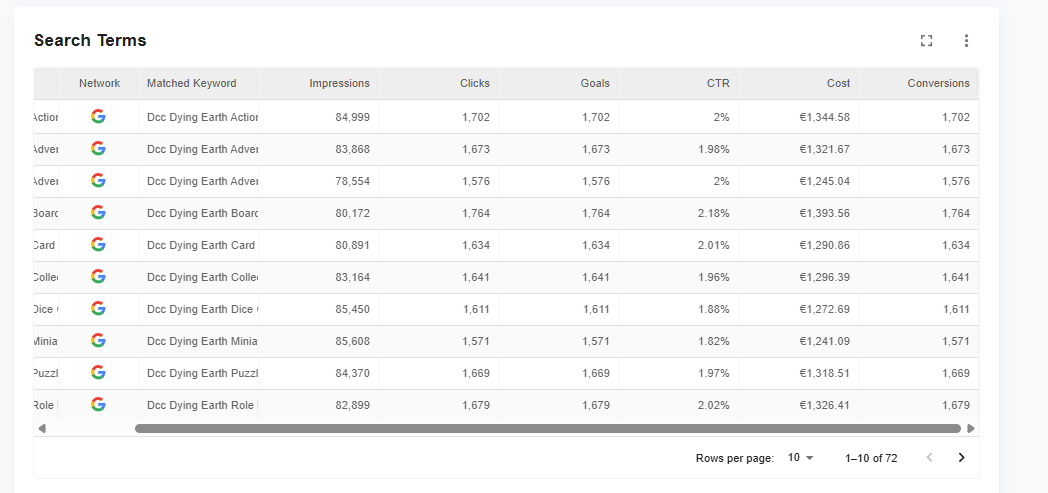Select Dcc Dying Earth Card keyword cell
This screenshot has height=493, width=1048.
[199, 245]
